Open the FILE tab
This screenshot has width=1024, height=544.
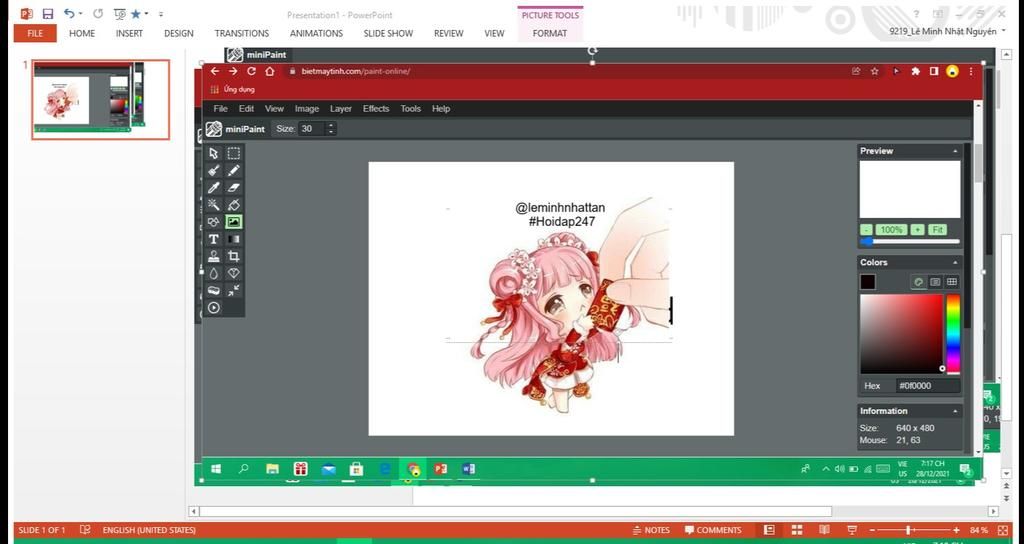(x=35, y=33)
